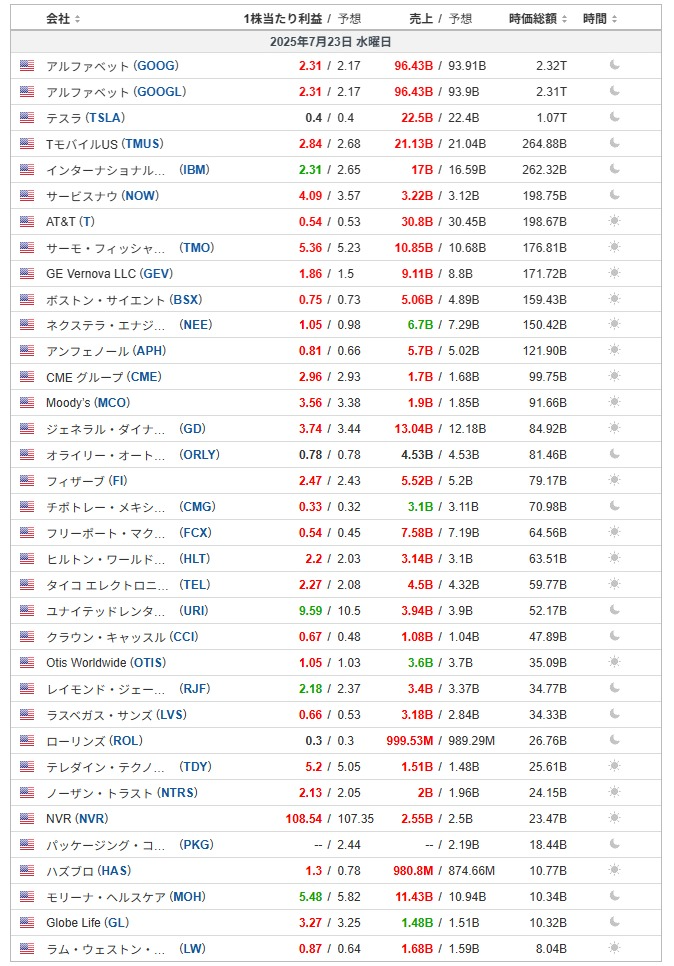Click the US flag next to NVR
The width and height of the screenshot is (674, 966).
coord(27,819)
